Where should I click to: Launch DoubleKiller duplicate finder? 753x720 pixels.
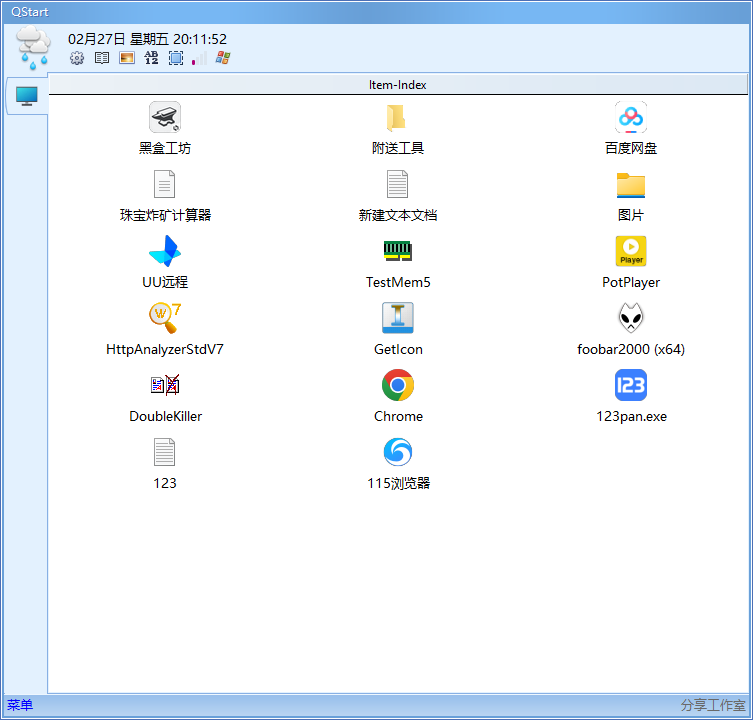tap(165, 396)
